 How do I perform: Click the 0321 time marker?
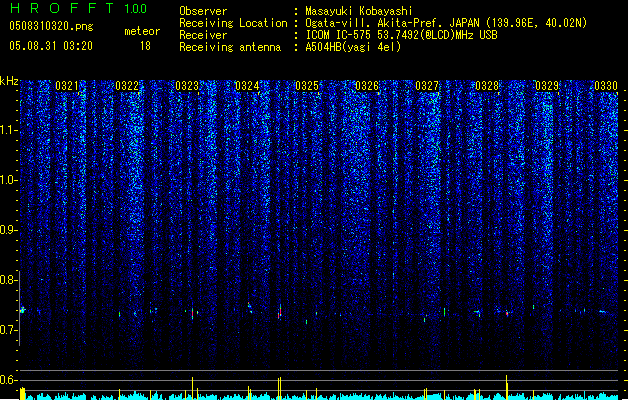[67, 86]
